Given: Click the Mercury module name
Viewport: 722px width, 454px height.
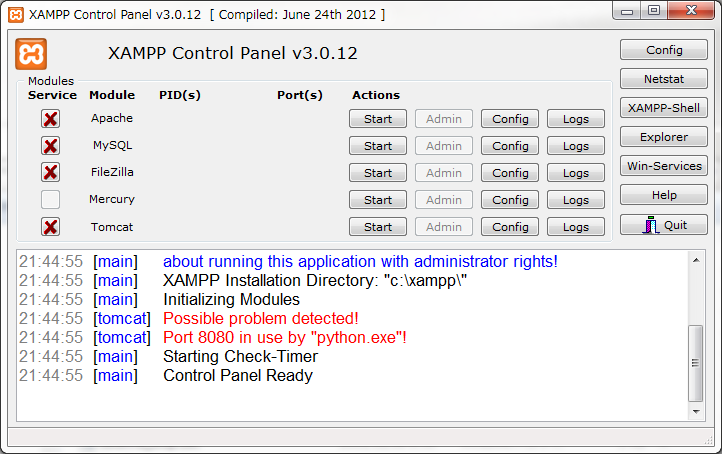Looking at the screenshot, I should point(112,199).
